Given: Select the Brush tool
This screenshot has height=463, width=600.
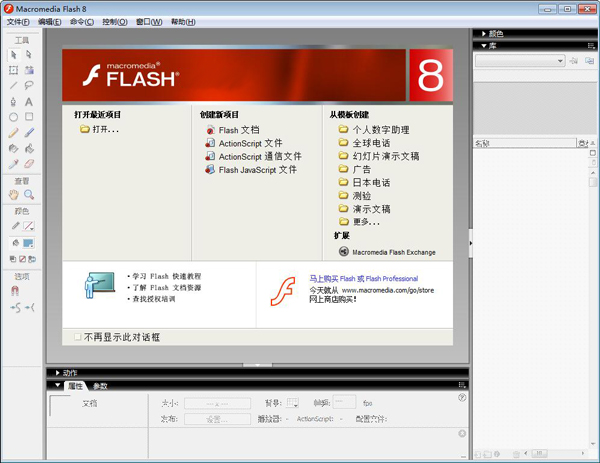Looking at the screenshot, I should [x=29, y=132].
